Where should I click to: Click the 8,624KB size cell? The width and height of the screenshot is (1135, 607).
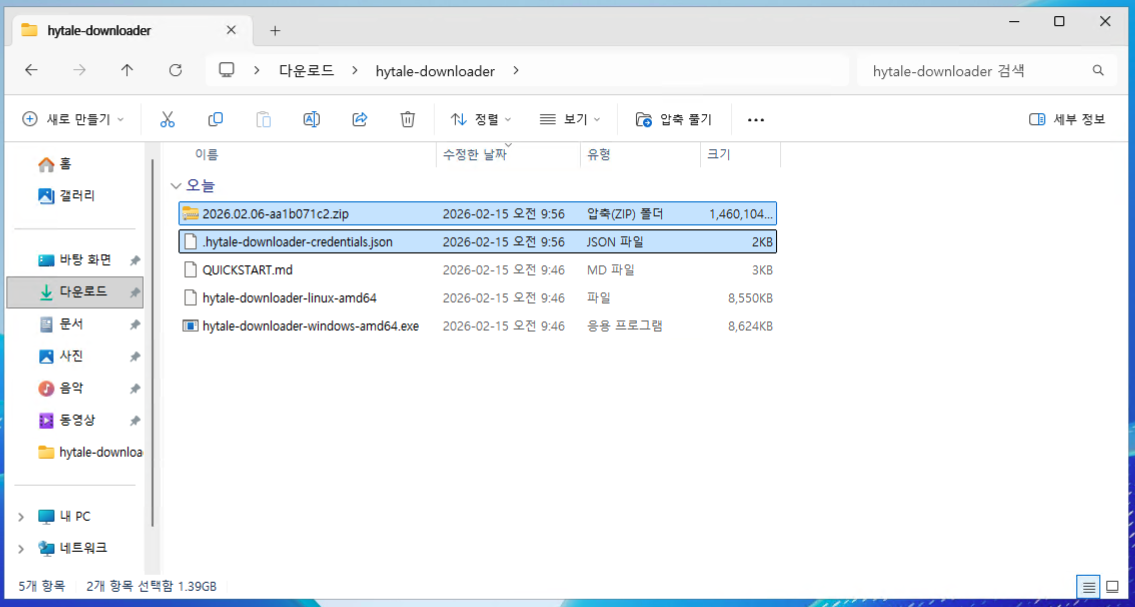[750, 326]
